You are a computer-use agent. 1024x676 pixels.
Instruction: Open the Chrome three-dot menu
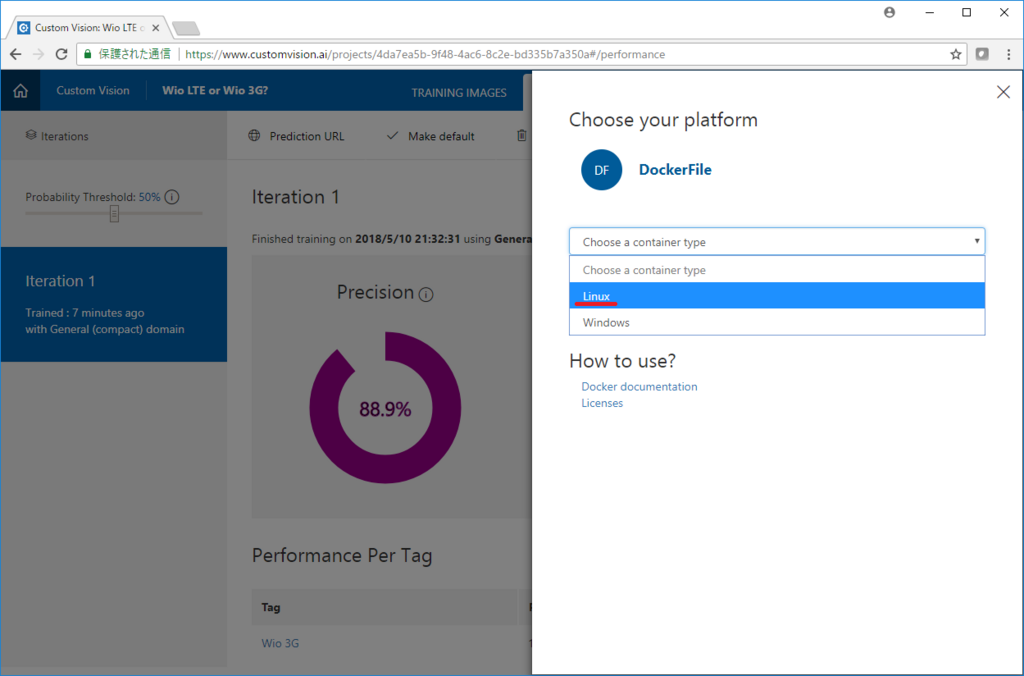1008,54
